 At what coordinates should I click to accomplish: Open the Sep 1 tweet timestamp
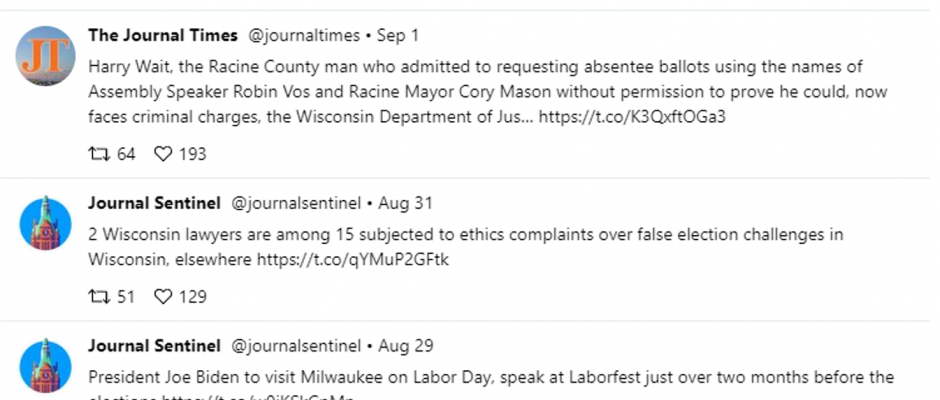pos(398,36)
